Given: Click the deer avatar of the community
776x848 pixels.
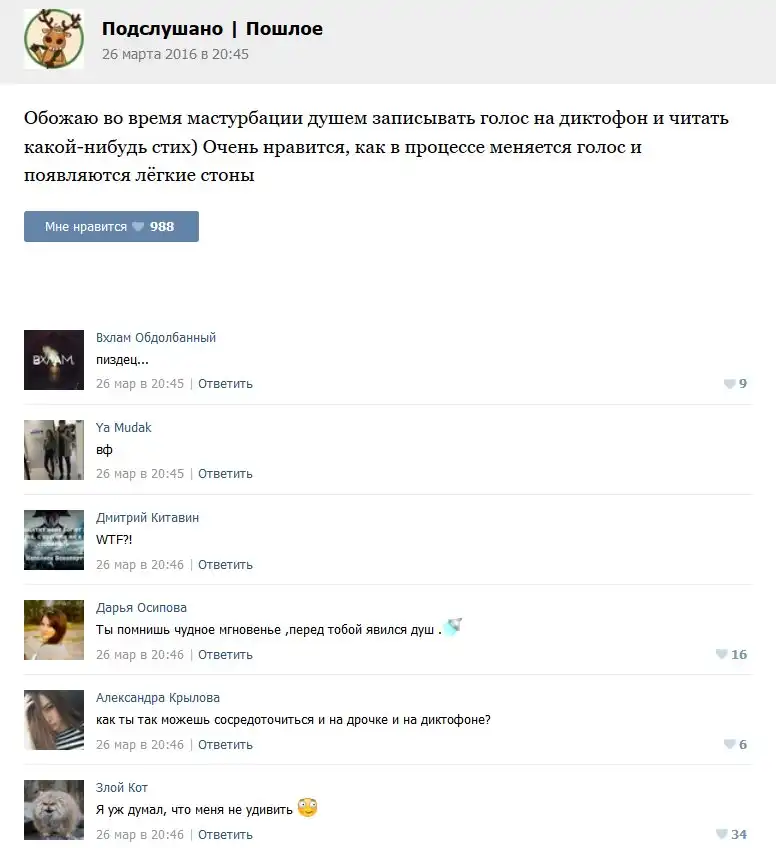Looking at the screenshot, I should coord(54,39).
